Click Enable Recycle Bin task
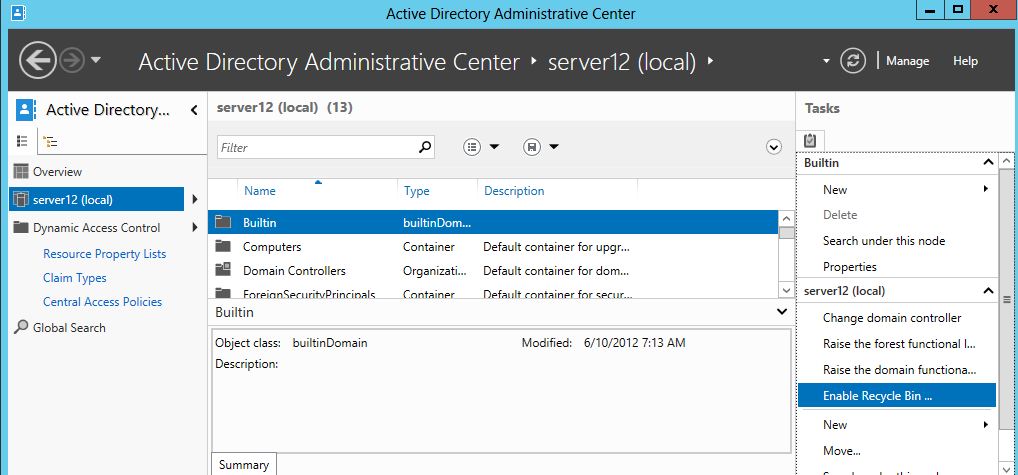This screenshot has height=475, width=1018. tap(877, 395)
